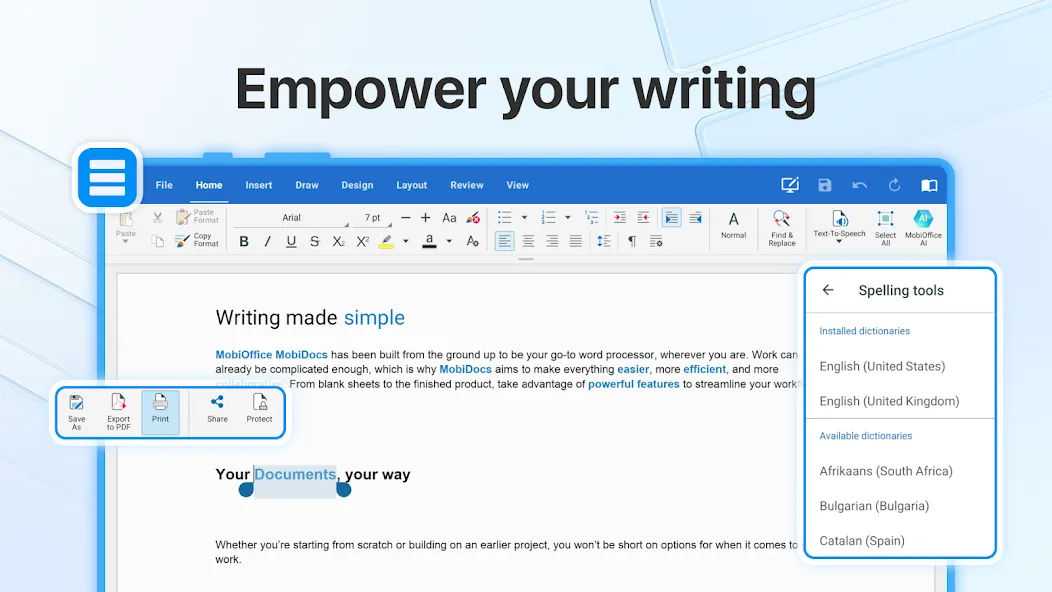Click Paste Format
This screenshot has width=1052, height=592.
(x=198, y=216)
